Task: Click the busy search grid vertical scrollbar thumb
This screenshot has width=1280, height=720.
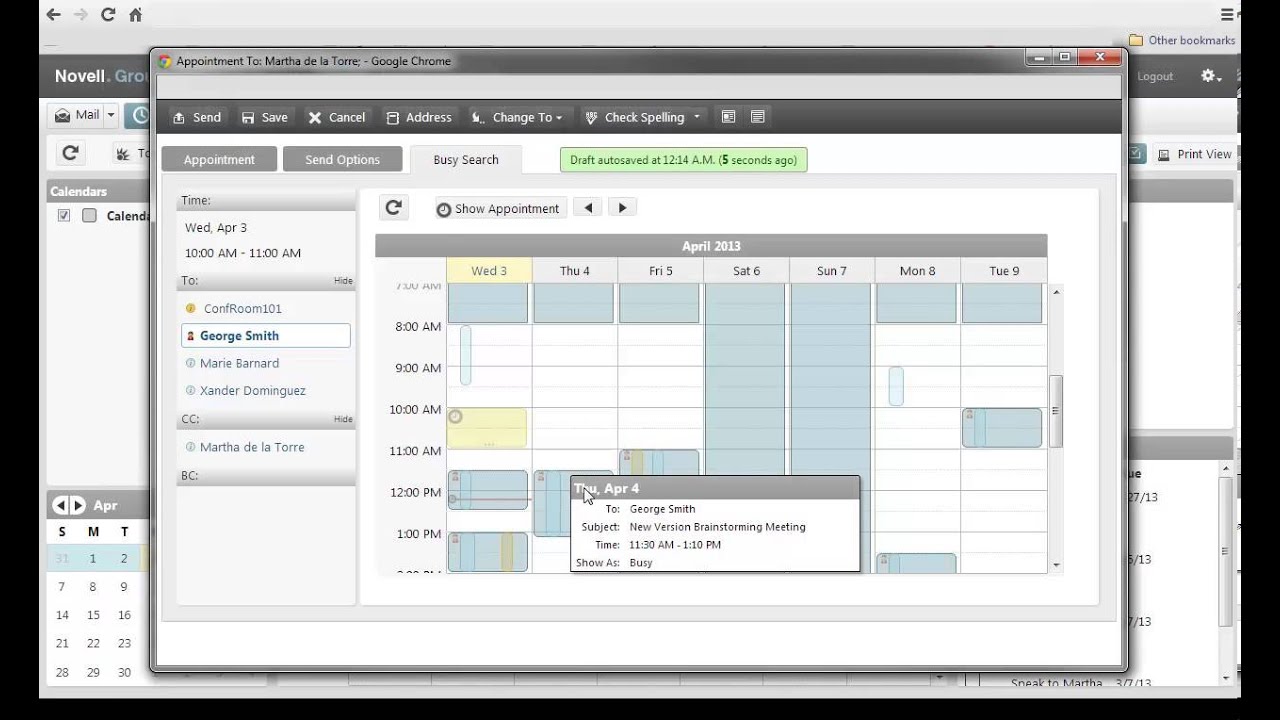Action: coord(1055,411)
